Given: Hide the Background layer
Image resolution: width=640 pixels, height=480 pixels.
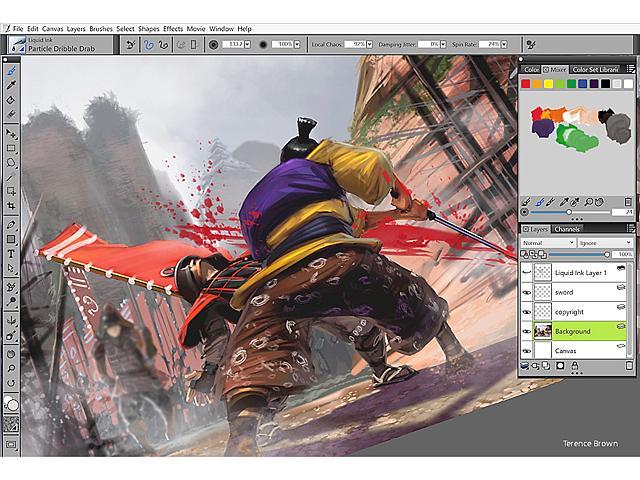Looking at the screenshot, I should click(527, 331).
